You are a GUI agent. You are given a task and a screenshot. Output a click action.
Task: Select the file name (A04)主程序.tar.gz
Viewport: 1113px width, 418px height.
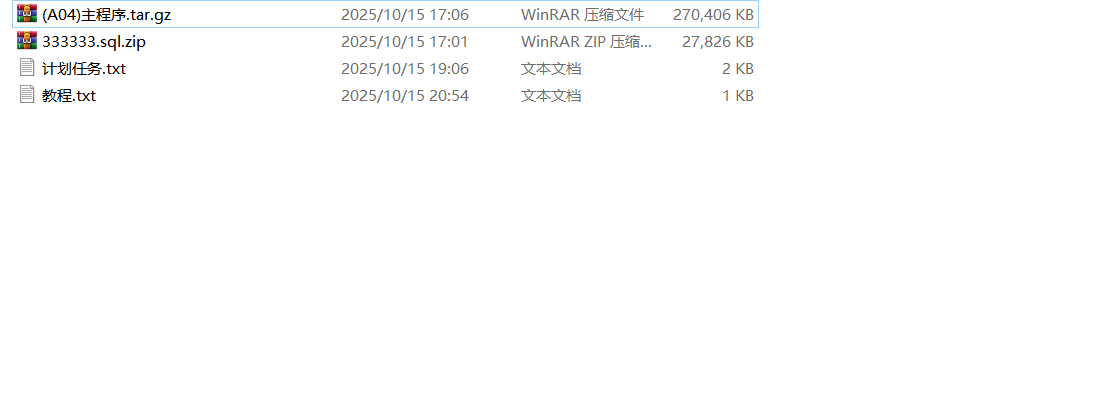(x=106, y=15)
